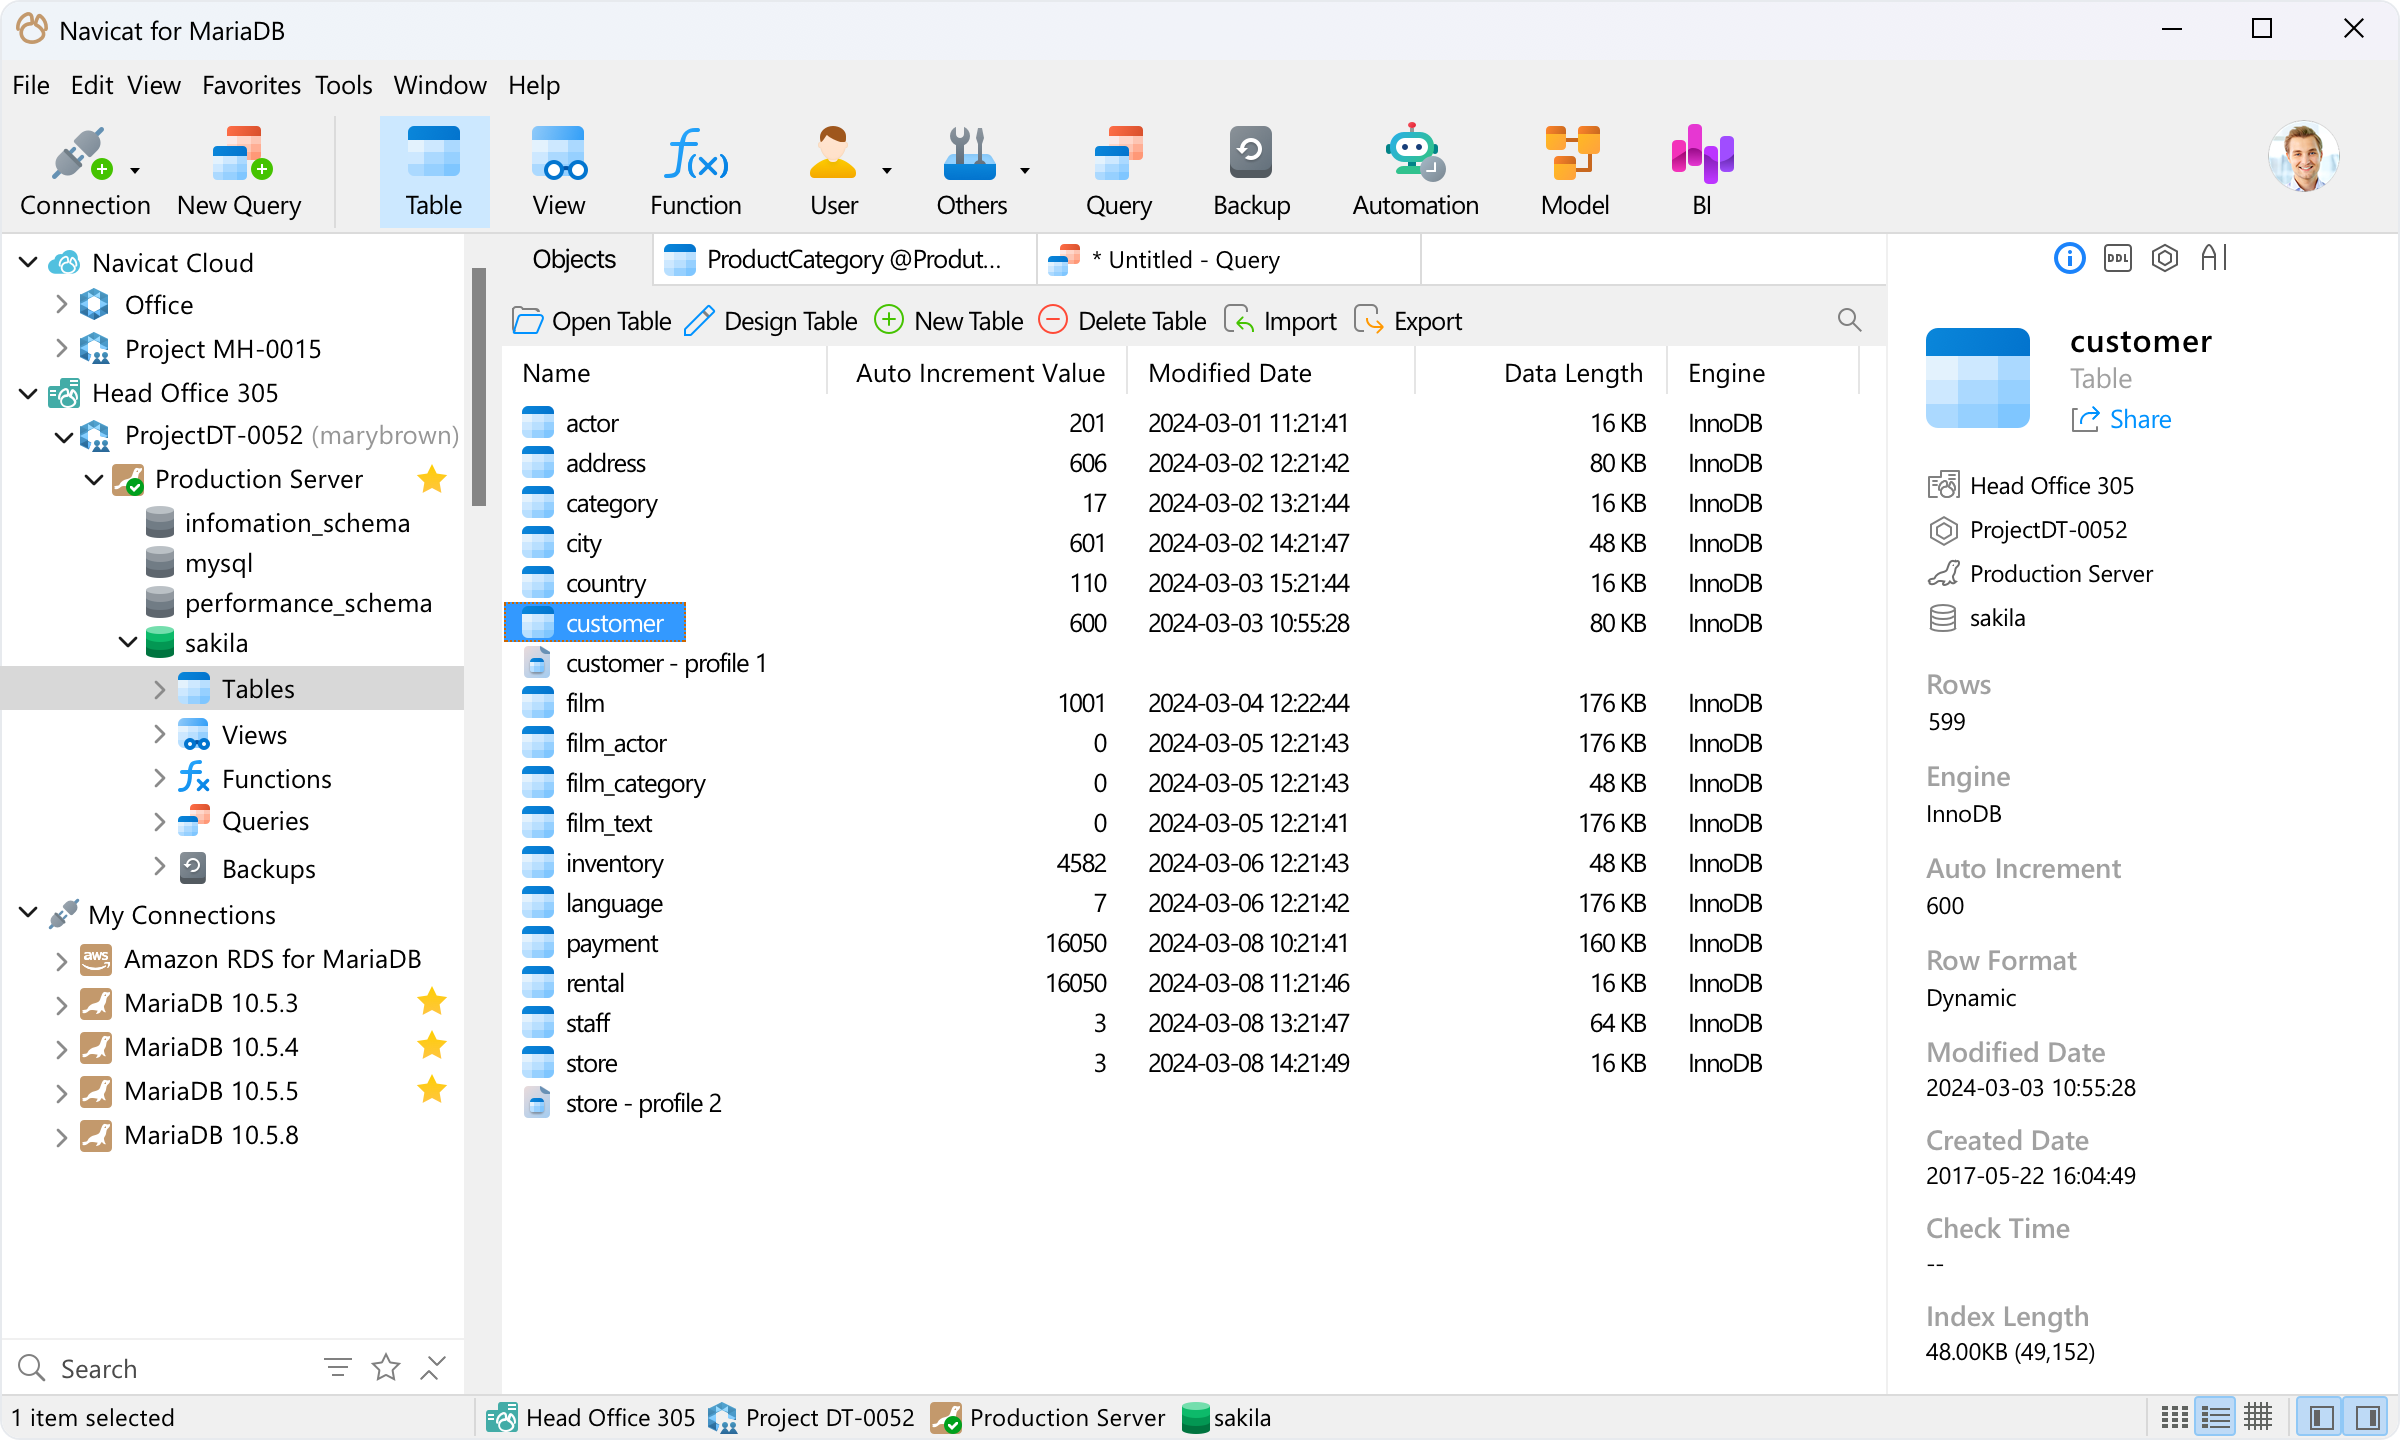
Task: Open the Others dropdown arrow
Action: point(1025,171)
